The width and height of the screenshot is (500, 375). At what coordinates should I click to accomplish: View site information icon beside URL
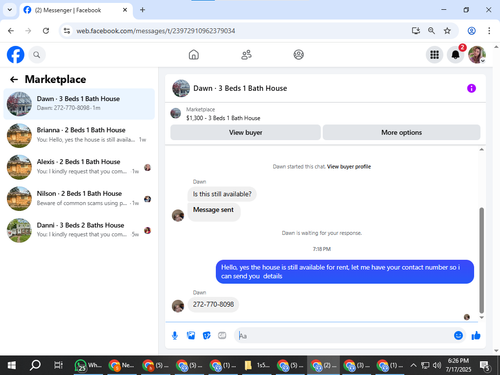[x=67, y=31]
